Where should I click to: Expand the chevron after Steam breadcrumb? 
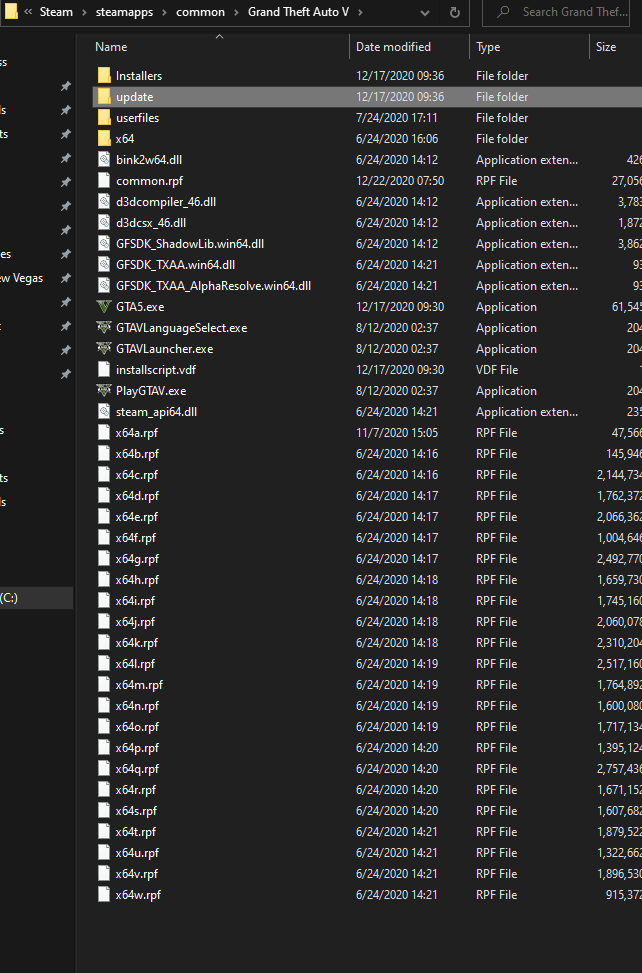84,12
